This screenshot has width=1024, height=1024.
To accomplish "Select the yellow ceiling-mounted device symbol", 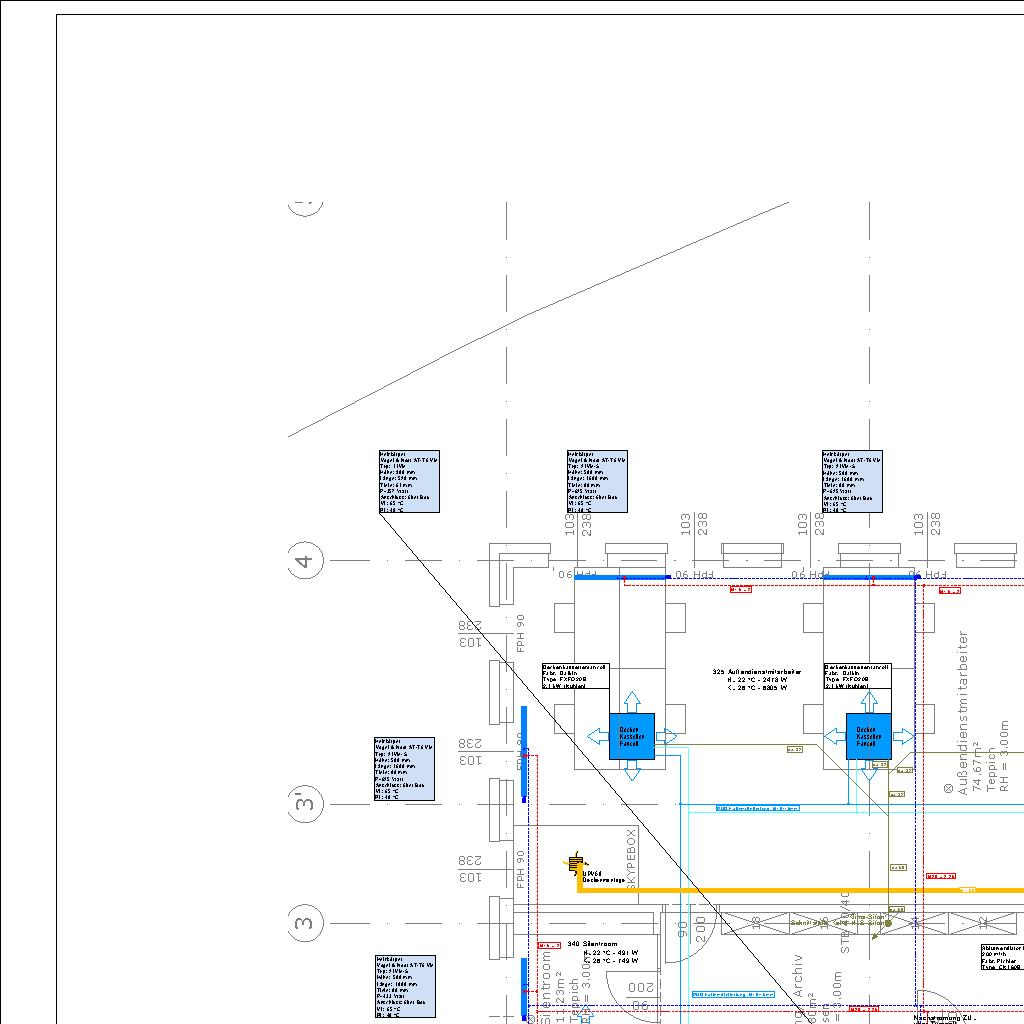I will [576, 865].
